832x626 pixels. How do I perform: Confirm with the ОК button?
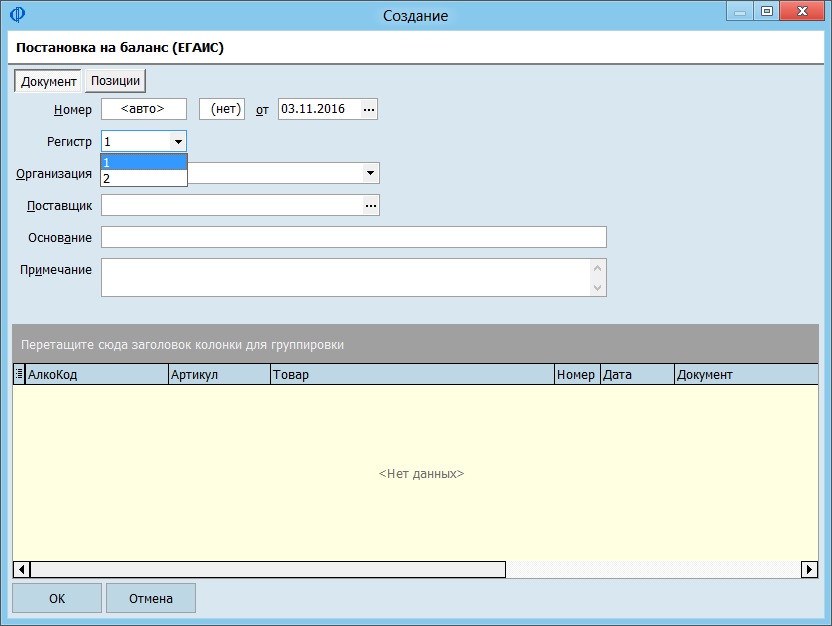pos(57,598)
